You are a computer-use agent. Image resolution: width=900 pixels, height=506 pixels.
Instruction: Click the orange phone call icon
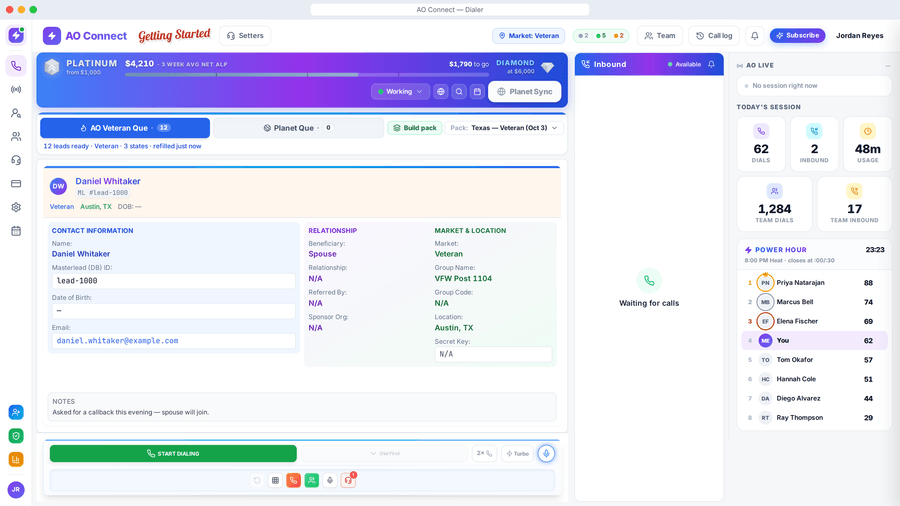point(293,480)
